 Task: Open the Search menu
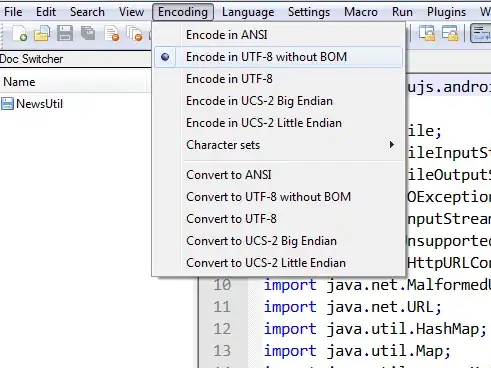pos(87,12)
